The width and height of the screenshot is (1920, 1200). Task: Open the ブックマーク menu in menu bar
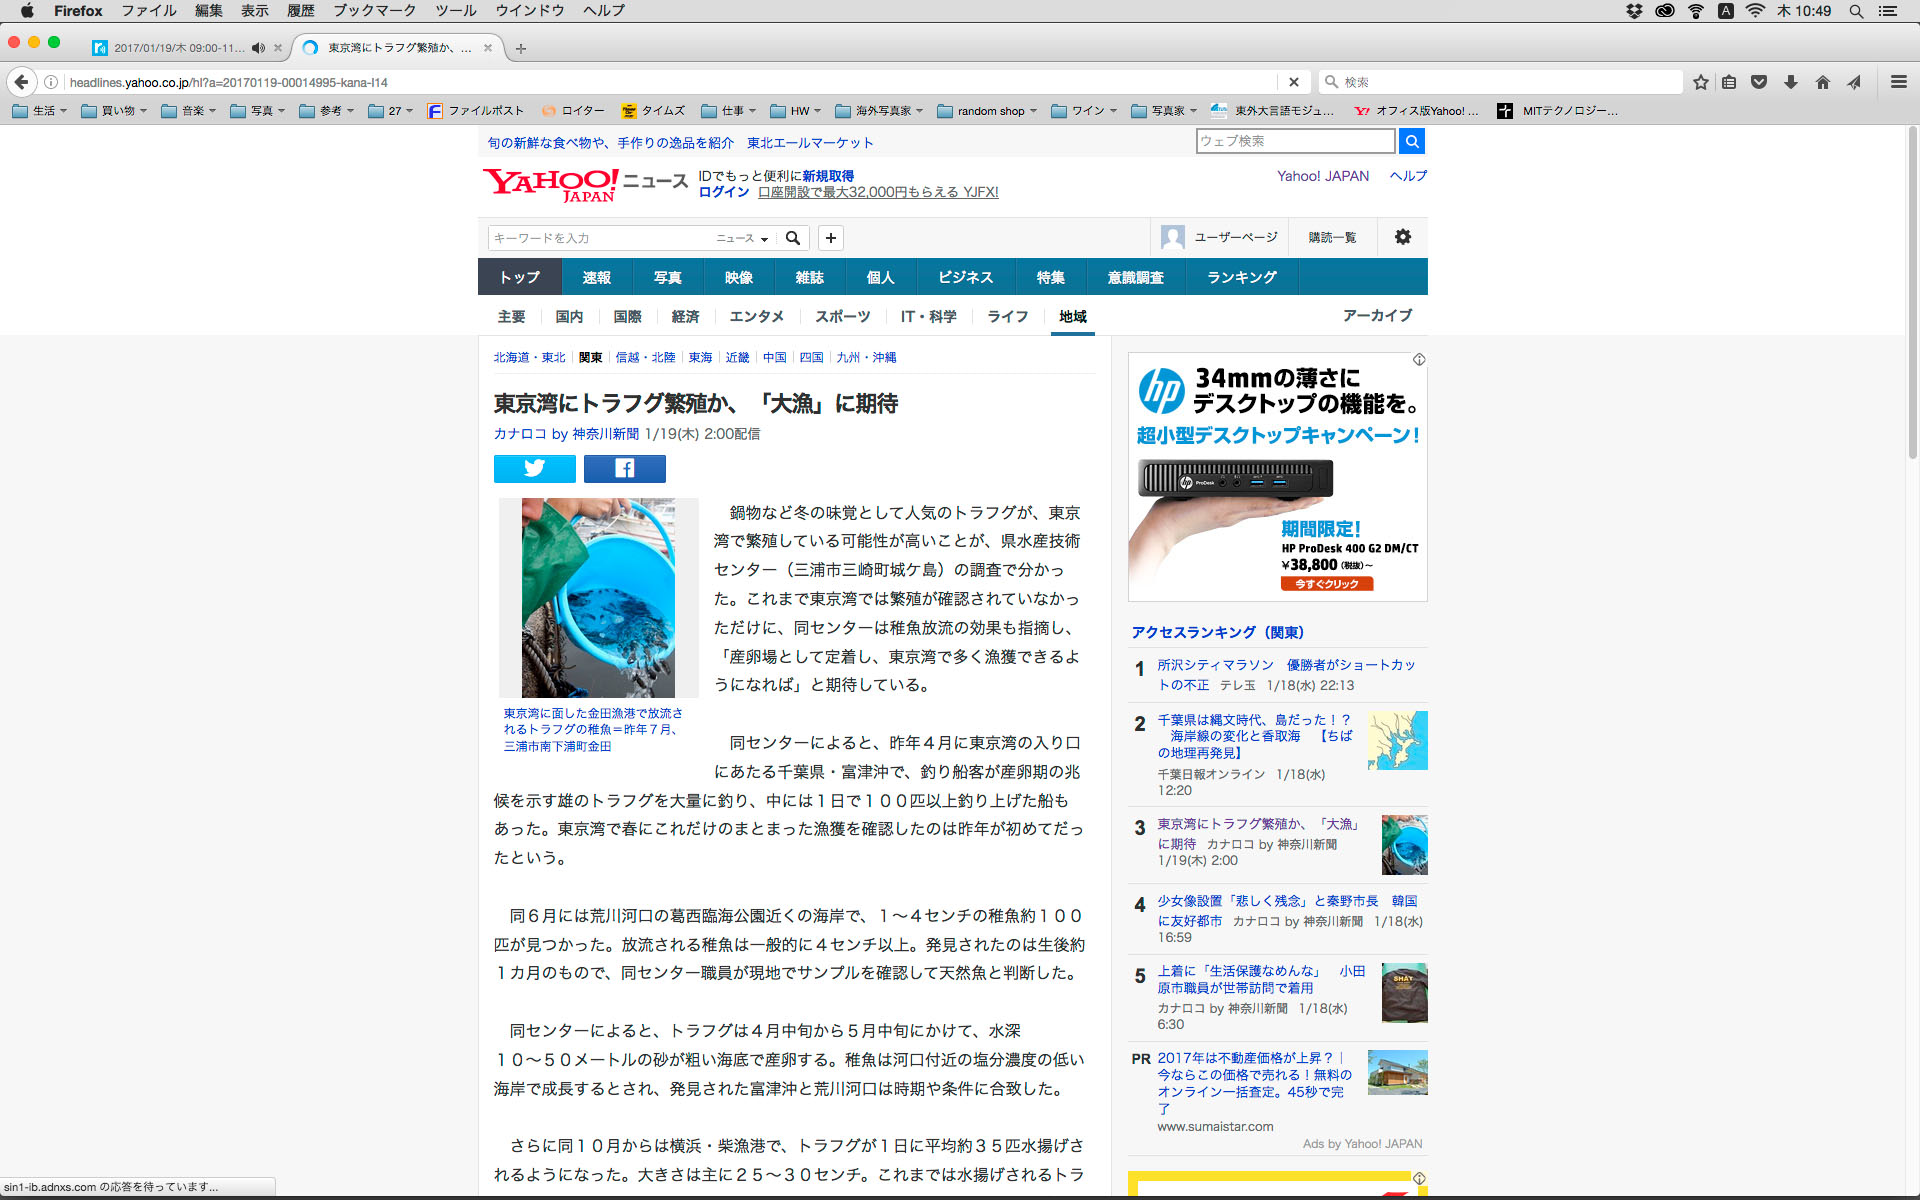[x=374, y=11]
